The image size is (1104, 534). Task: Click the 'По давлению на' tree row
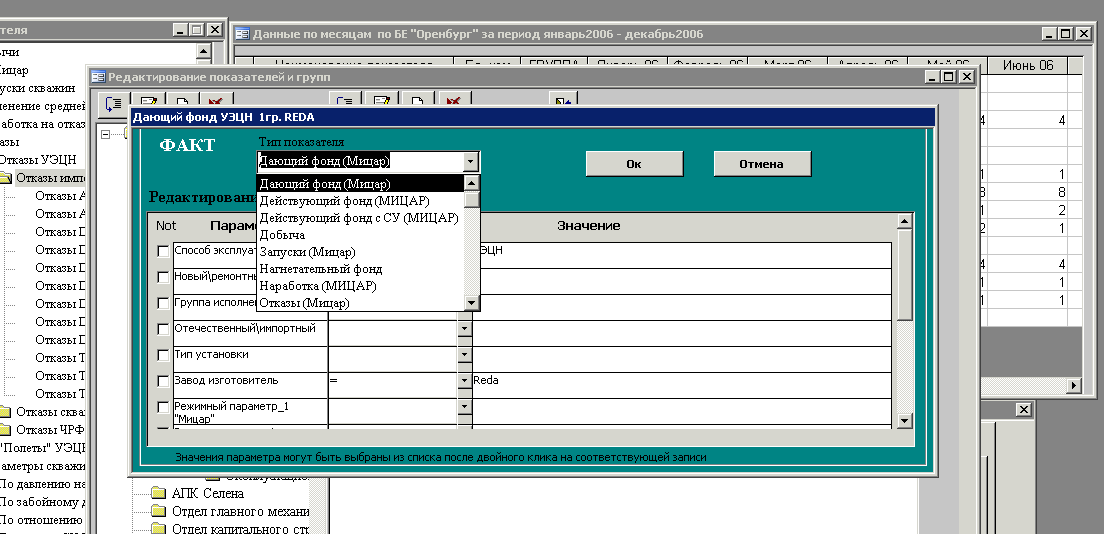(42, 484)
